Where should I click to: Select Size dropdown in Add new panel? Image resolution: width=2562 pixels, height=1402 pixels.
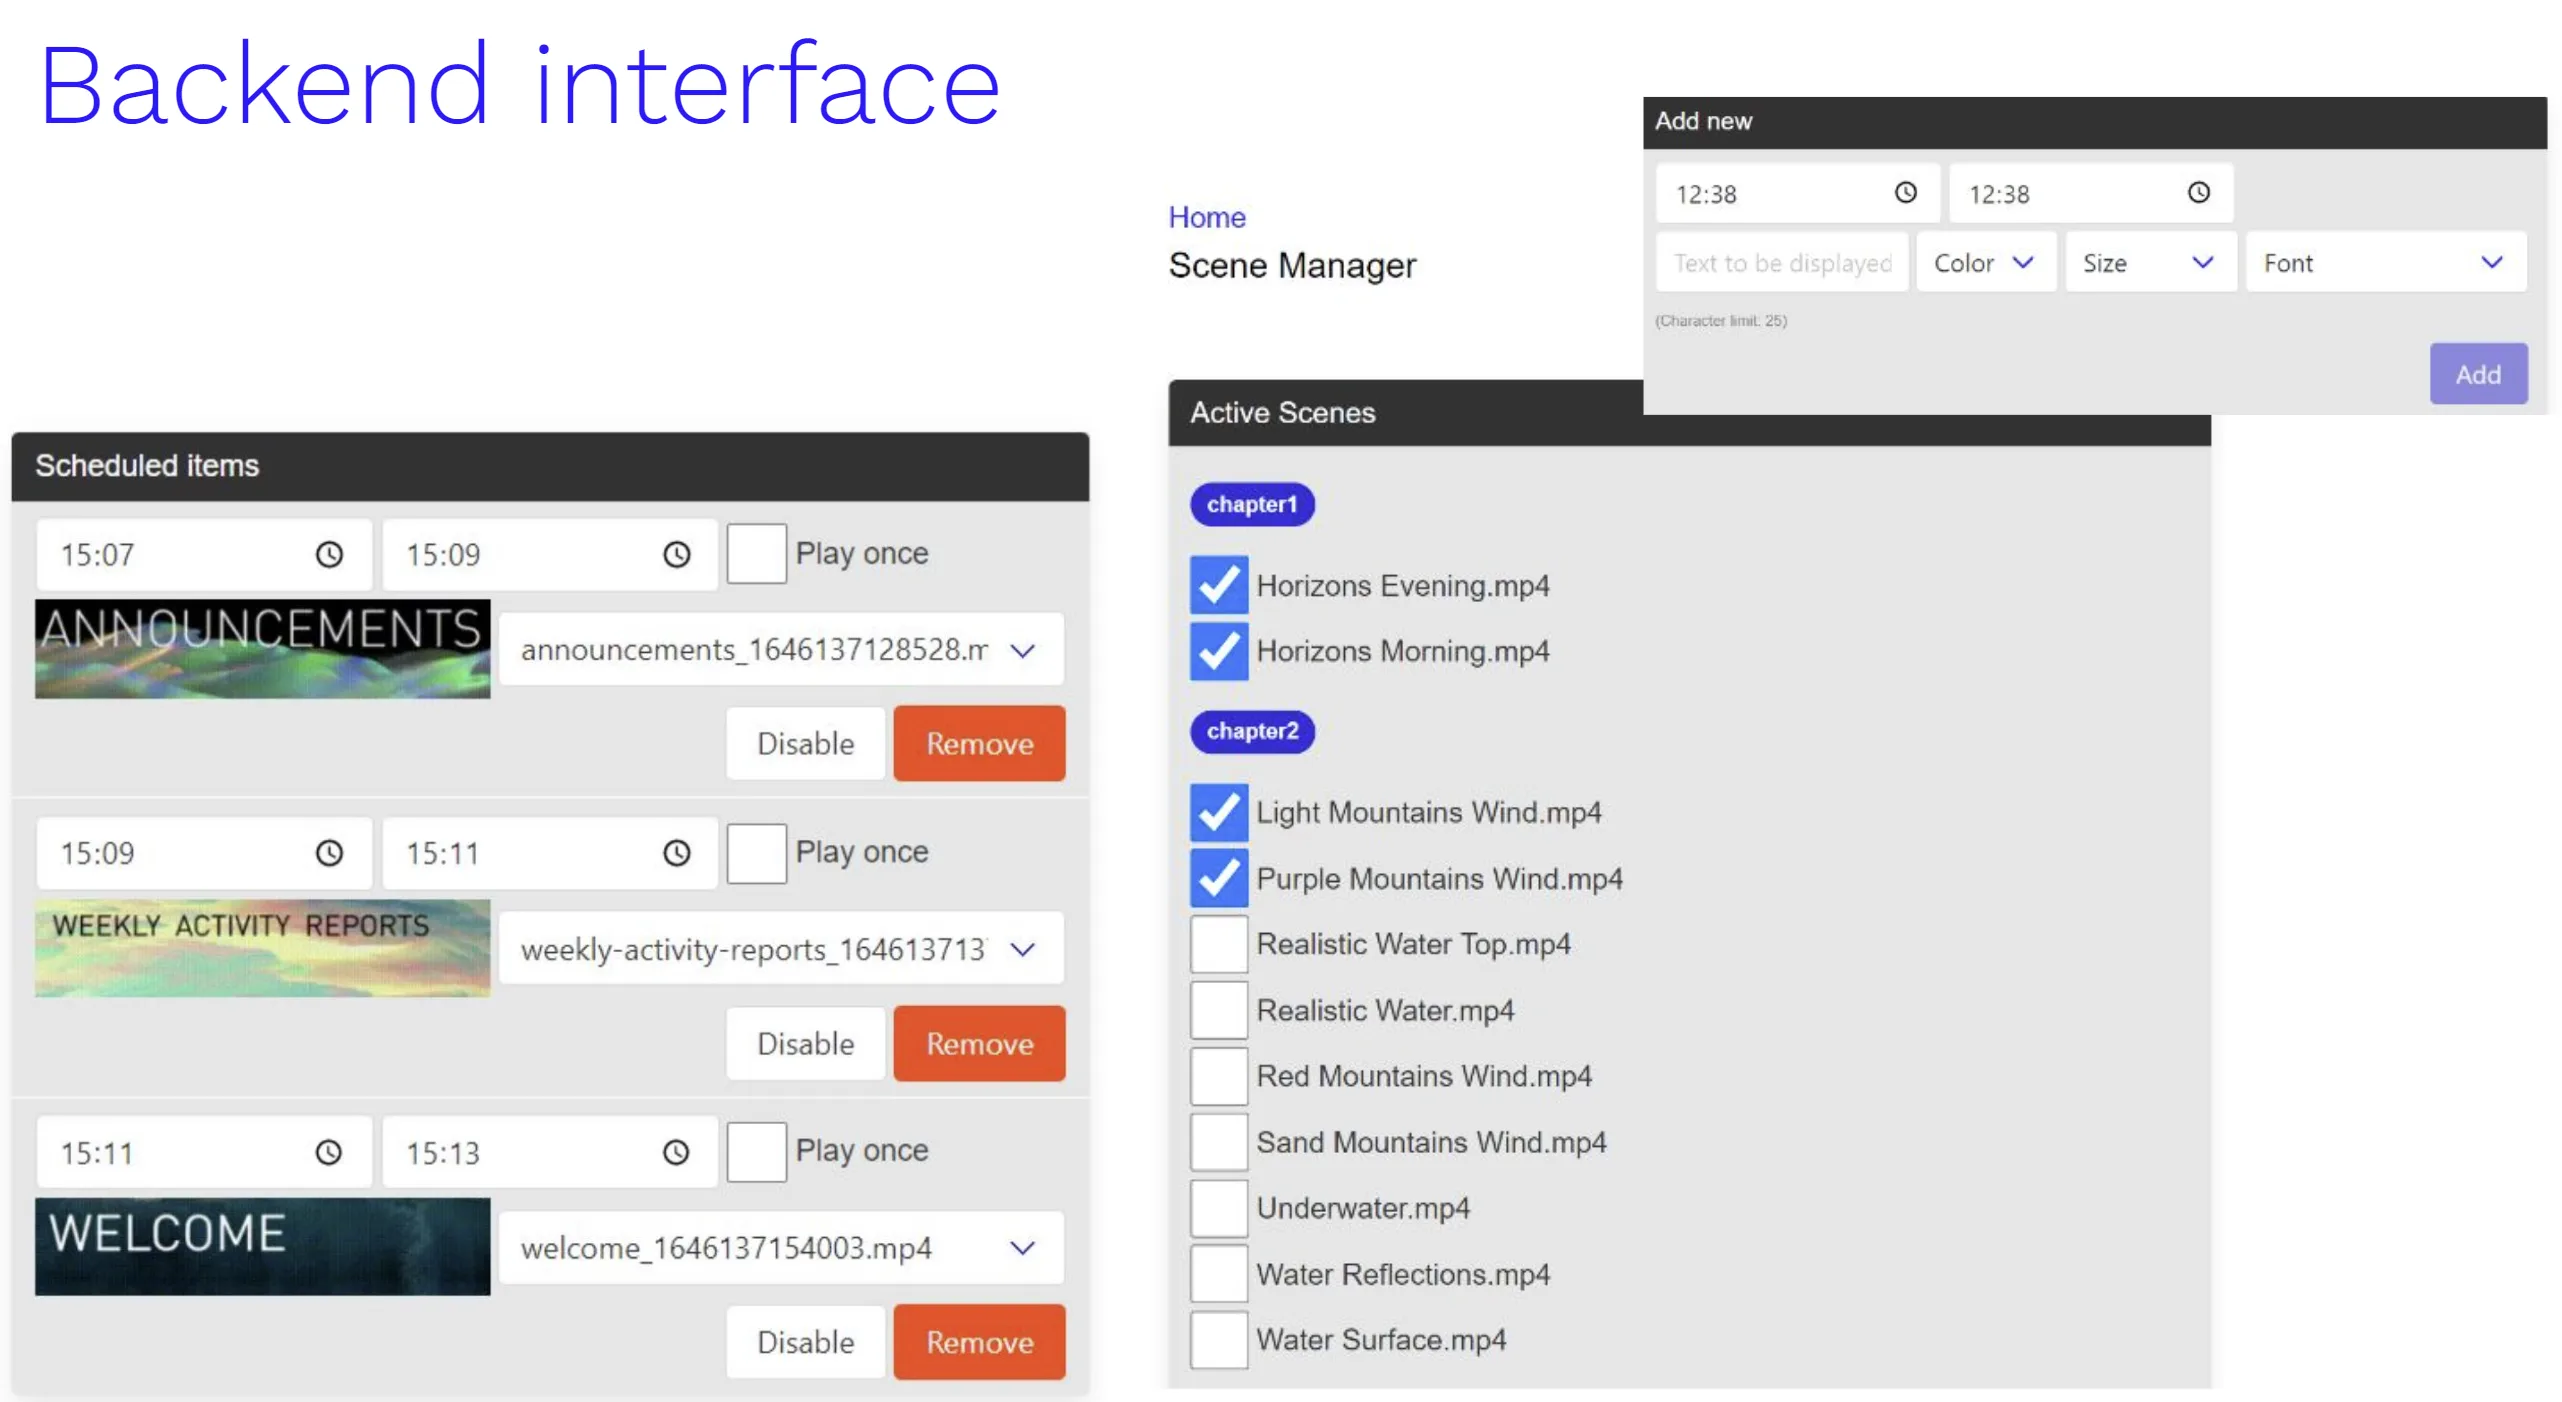pyautogui.click(x=2148, y=262)
